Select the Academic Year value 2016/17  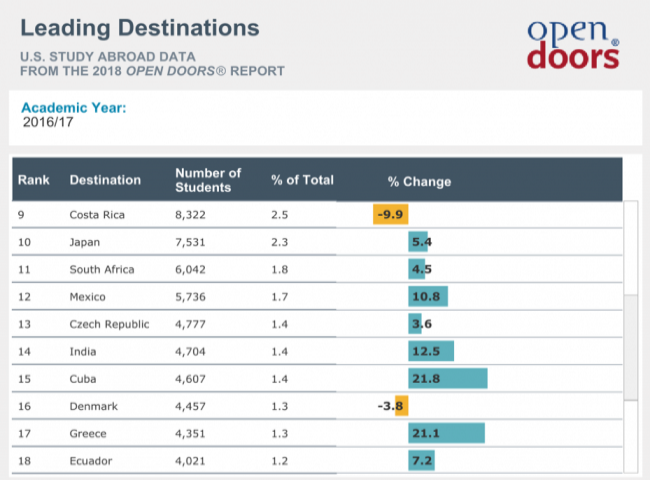click(x=48, y=122)
